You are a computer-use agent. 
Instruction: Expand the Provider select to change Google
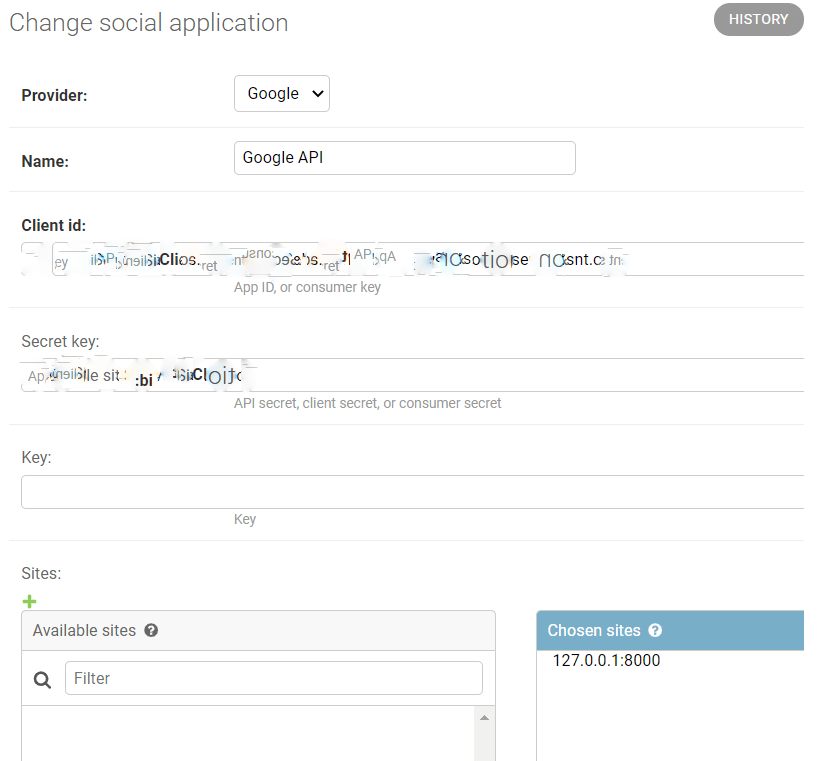click(x=281, y=93)
